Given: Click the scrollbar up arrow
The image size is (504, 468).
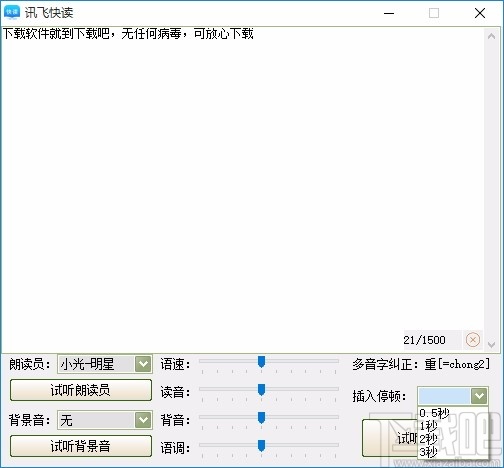Looking at the screenshot, I should coord(491,36).
